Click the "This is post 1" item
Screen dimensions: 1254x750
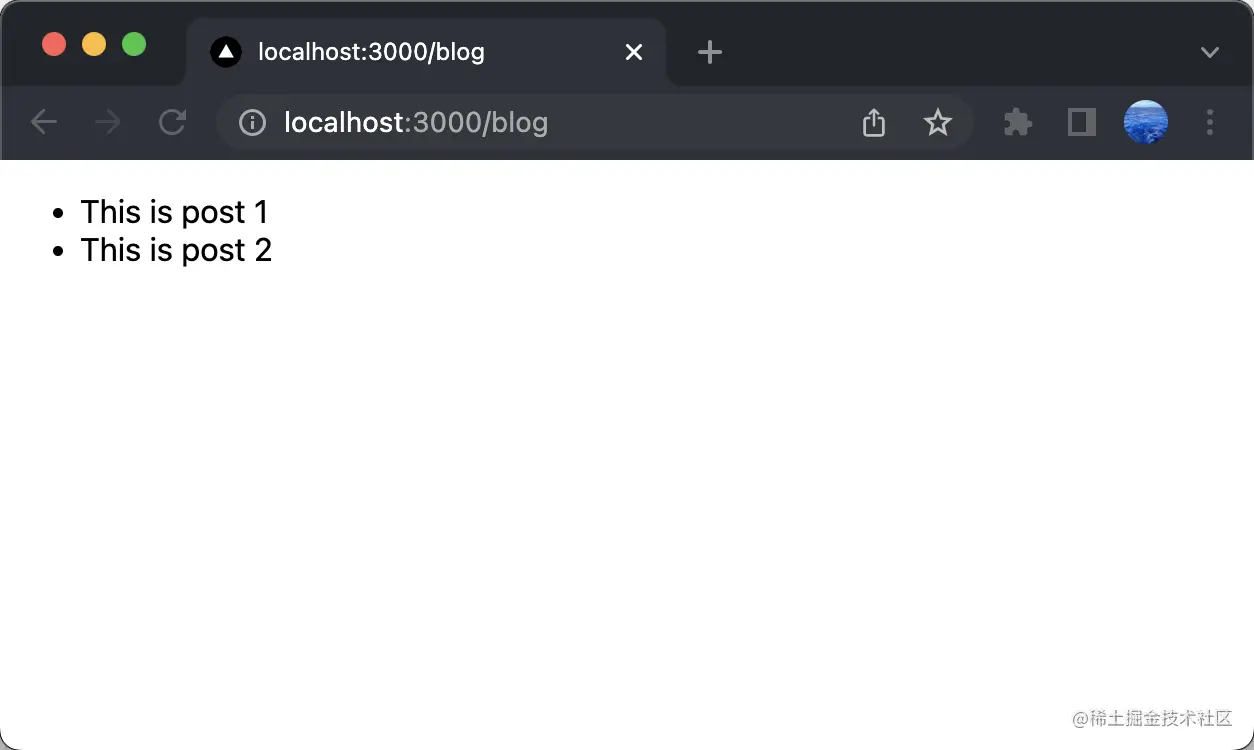[x=174, y=212]
